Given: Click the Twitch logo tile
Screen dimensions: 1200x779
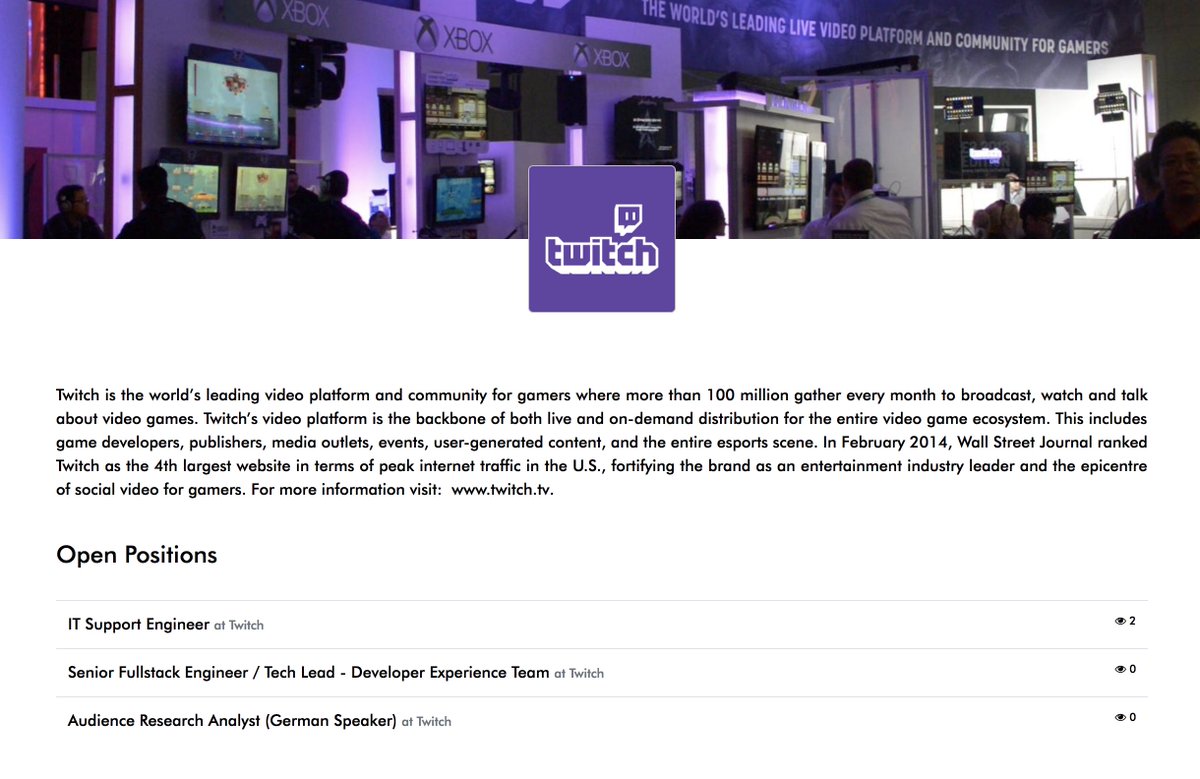Looking at the screenshot, I should tap(602, 239).
